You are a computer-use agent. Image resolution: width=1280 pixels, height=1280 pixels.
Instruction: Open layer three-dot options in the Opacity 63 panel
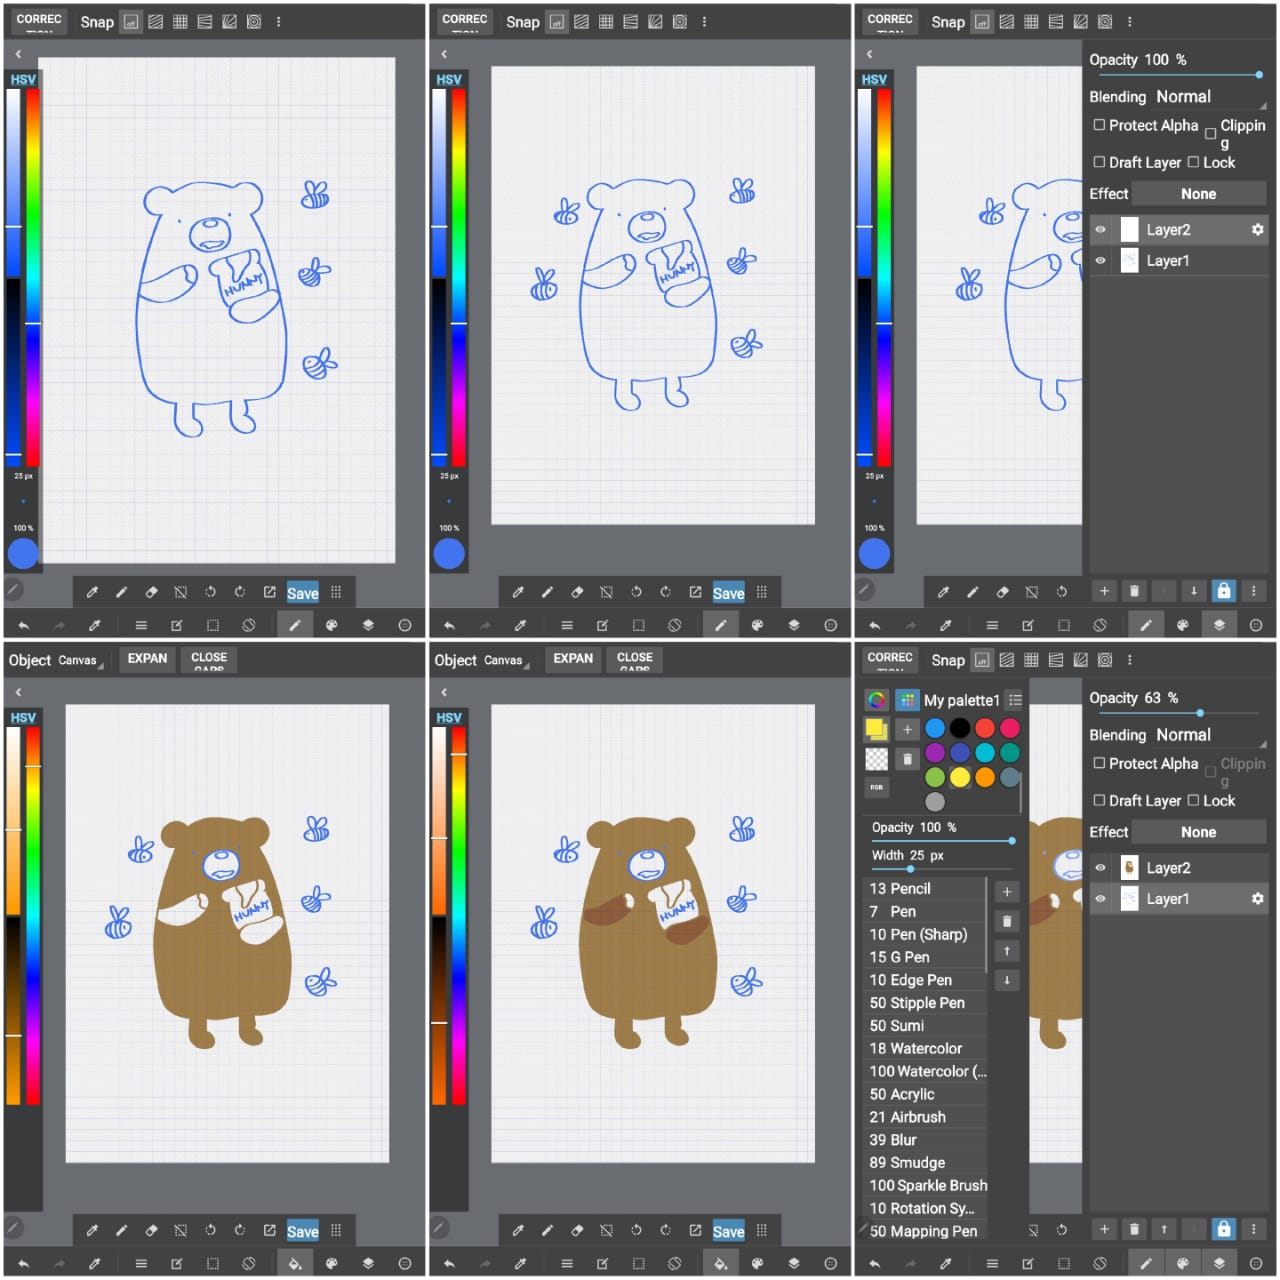coord(1254,1229)
